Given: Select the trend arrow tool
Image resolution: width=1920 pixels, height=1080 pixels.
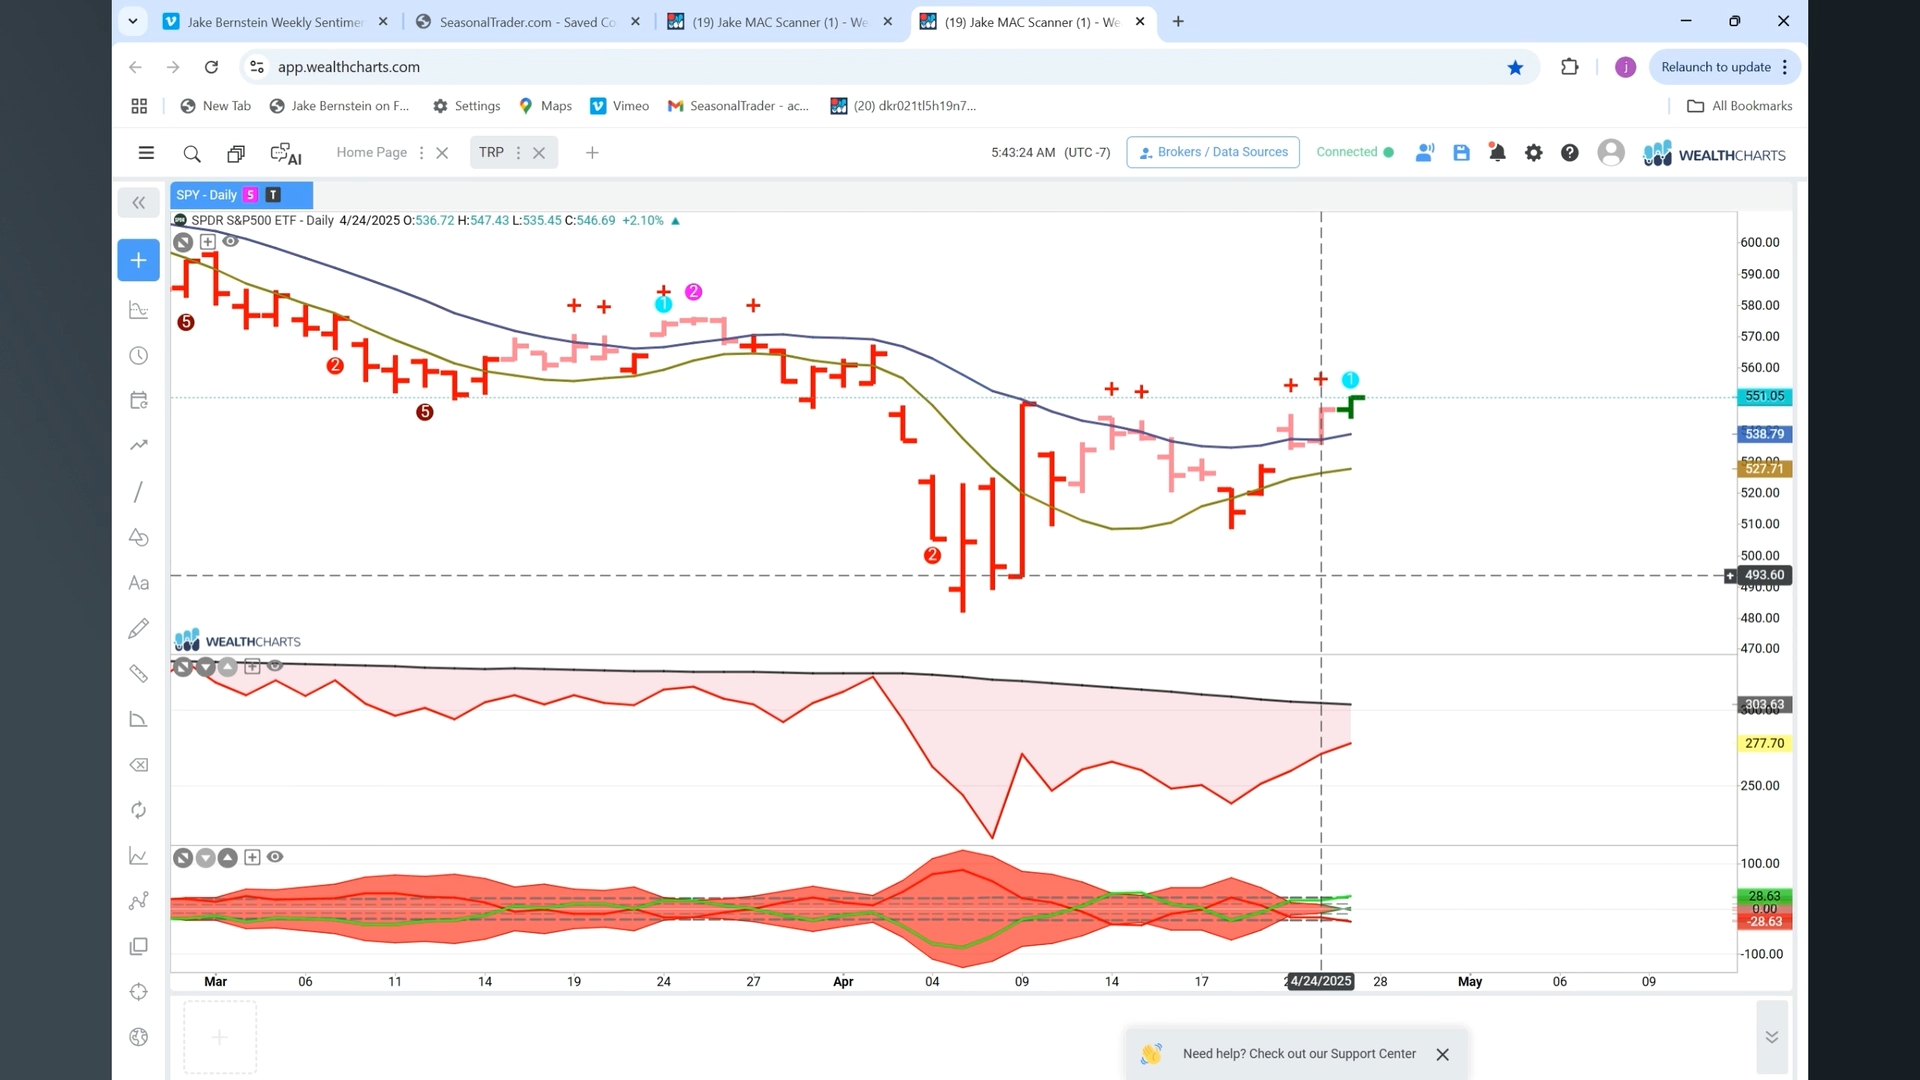Looking at the screenshot, I should [x=139, y=445].
